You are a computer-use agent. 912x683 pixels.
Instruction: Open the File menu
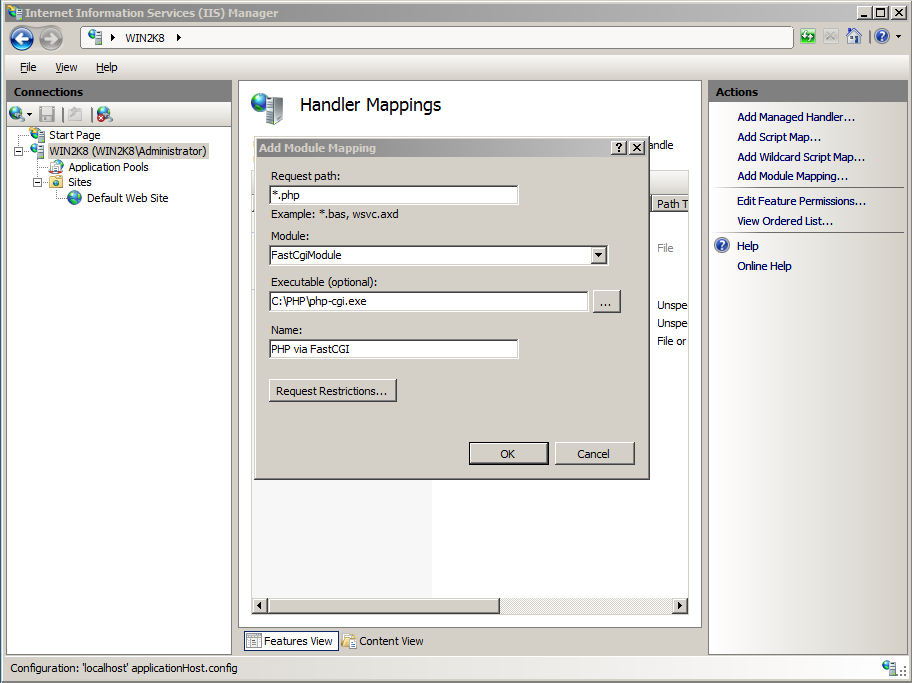coord(28,67)
